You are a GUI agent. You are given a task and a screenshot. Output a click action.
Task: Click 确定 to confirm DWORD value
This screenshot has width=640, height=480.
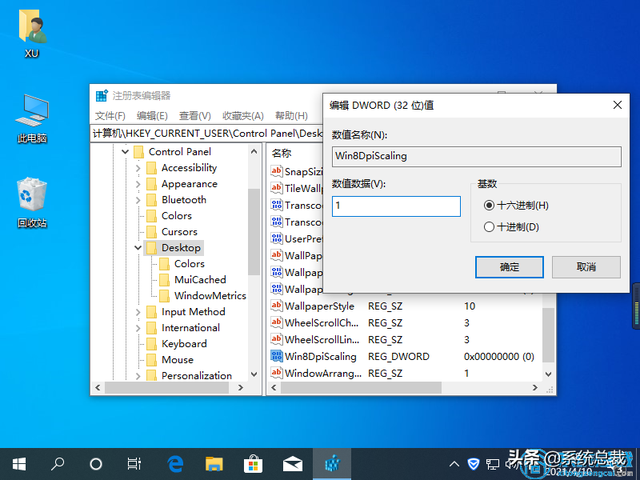[509, 267]
